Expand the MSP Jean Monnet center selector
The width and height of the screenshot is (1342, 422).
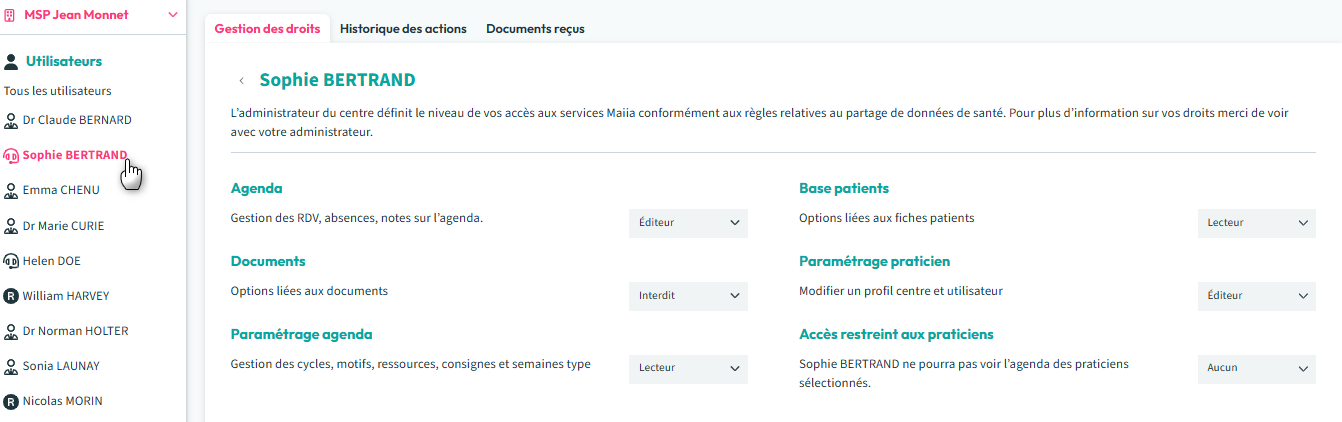[173, 15]
